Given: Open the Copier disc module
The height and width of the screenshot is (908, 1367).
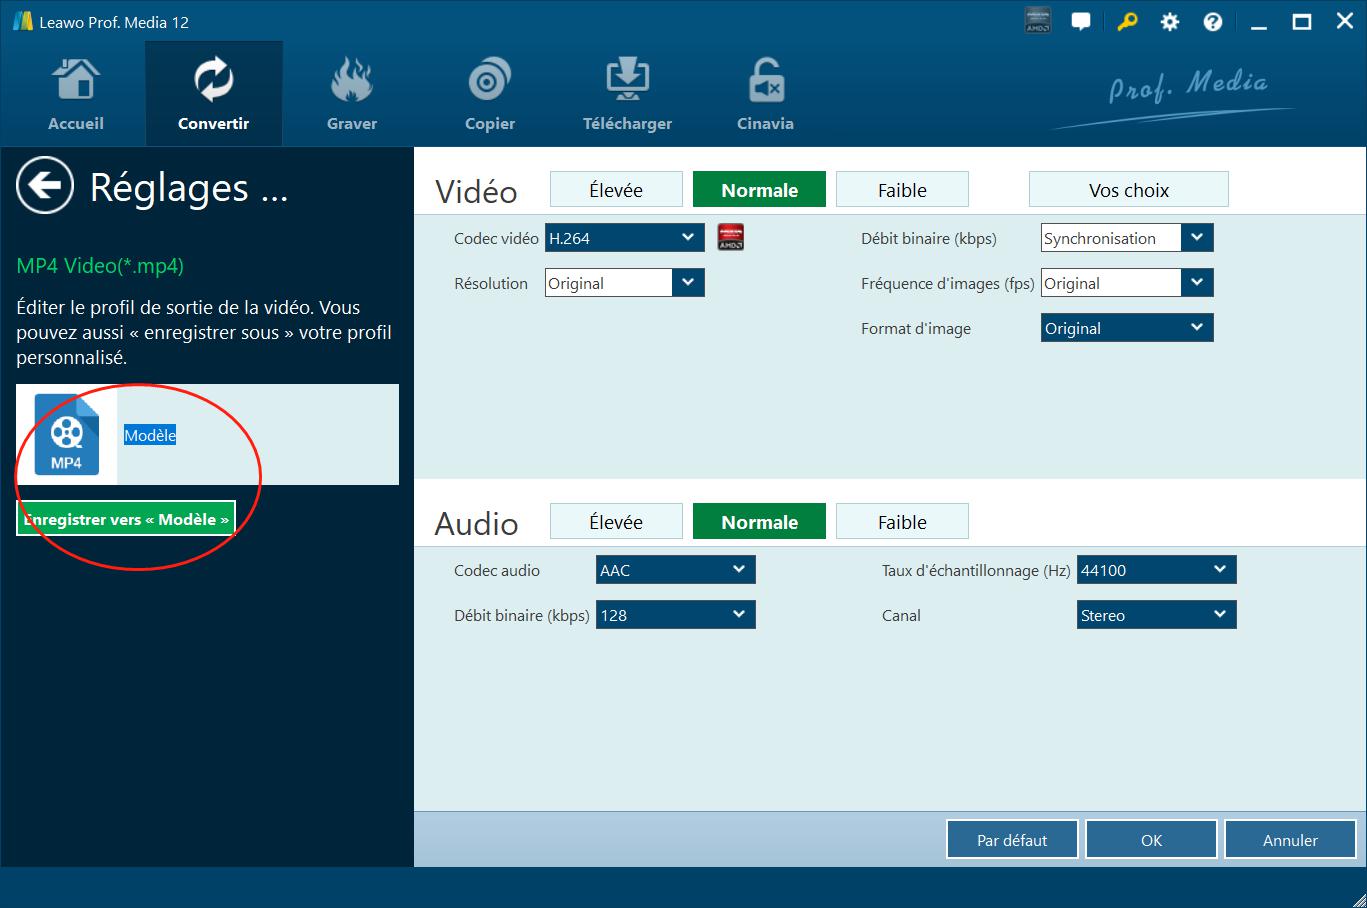Looking at the screenshot, I should coord(489,95).
